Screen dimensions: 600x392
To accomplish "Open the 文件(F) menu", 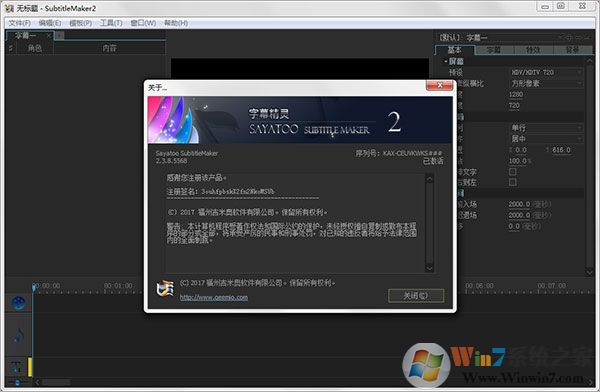I will pos(20,23).
